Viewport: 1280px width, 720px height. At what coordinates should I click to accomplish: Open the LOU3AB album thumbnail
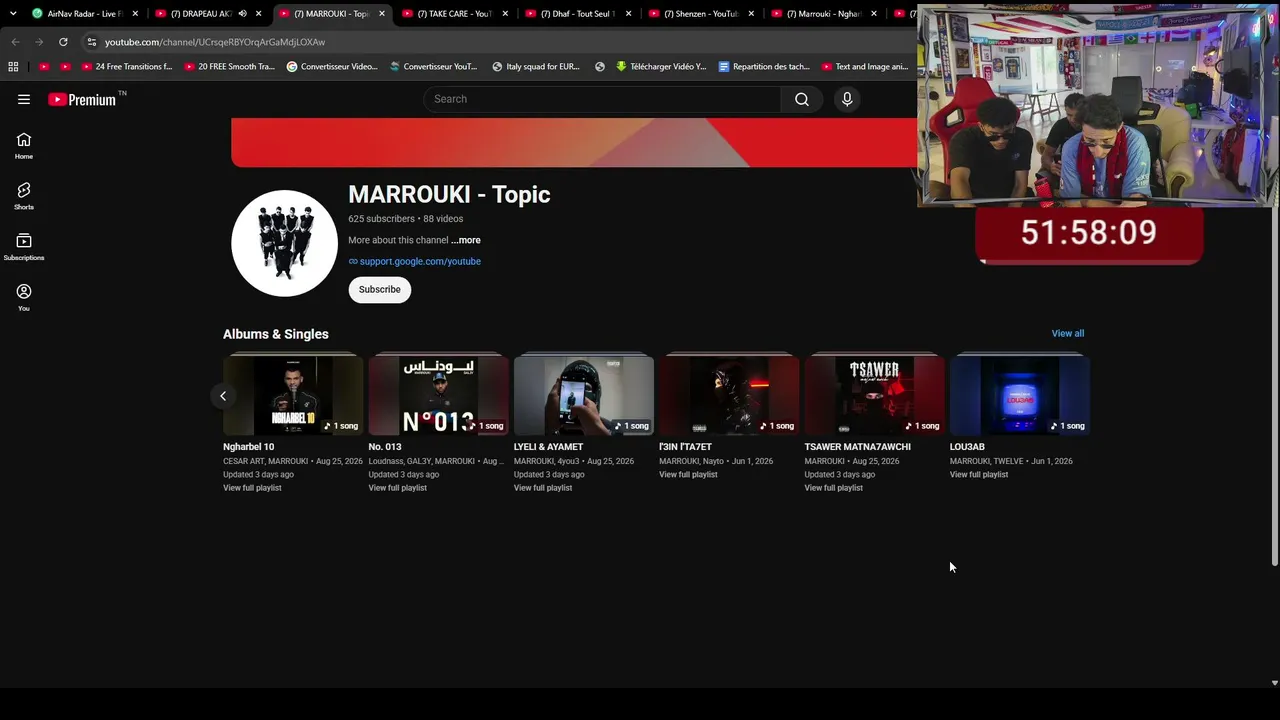point(1020,396)
